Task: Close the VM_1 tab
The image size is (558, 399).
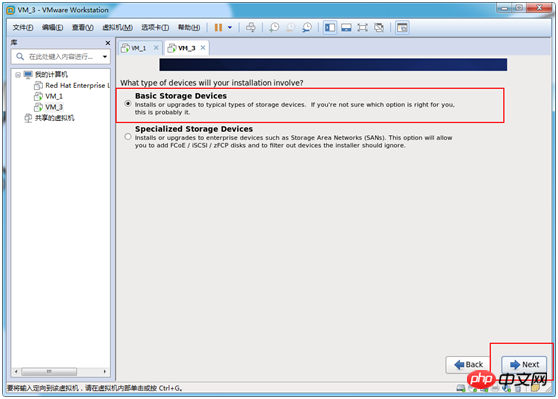Action: click(156, 48)
